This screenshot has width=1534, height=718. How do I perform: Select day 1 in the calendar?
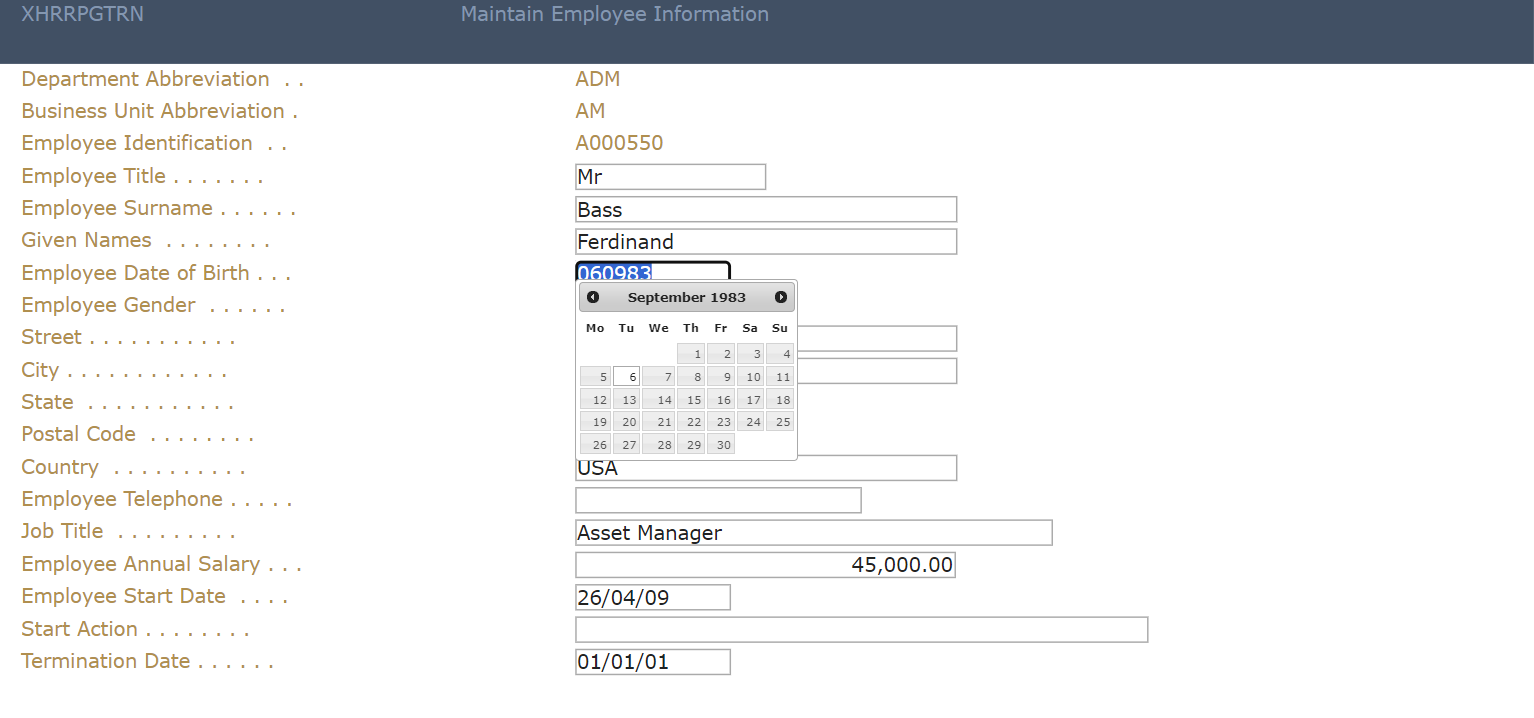click(x=691, y=354)
